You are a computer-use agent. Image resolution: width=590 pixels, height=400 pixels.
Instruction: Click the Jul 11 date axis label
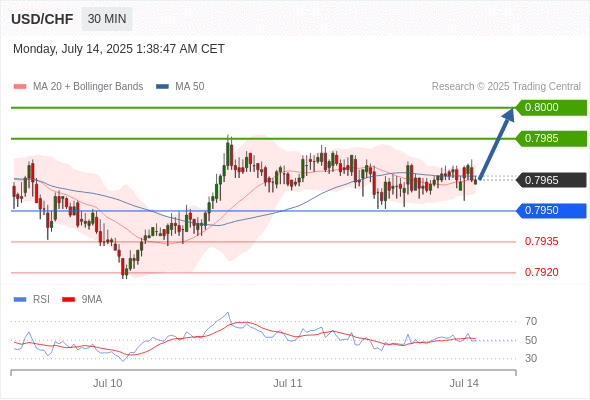(288, 383)
